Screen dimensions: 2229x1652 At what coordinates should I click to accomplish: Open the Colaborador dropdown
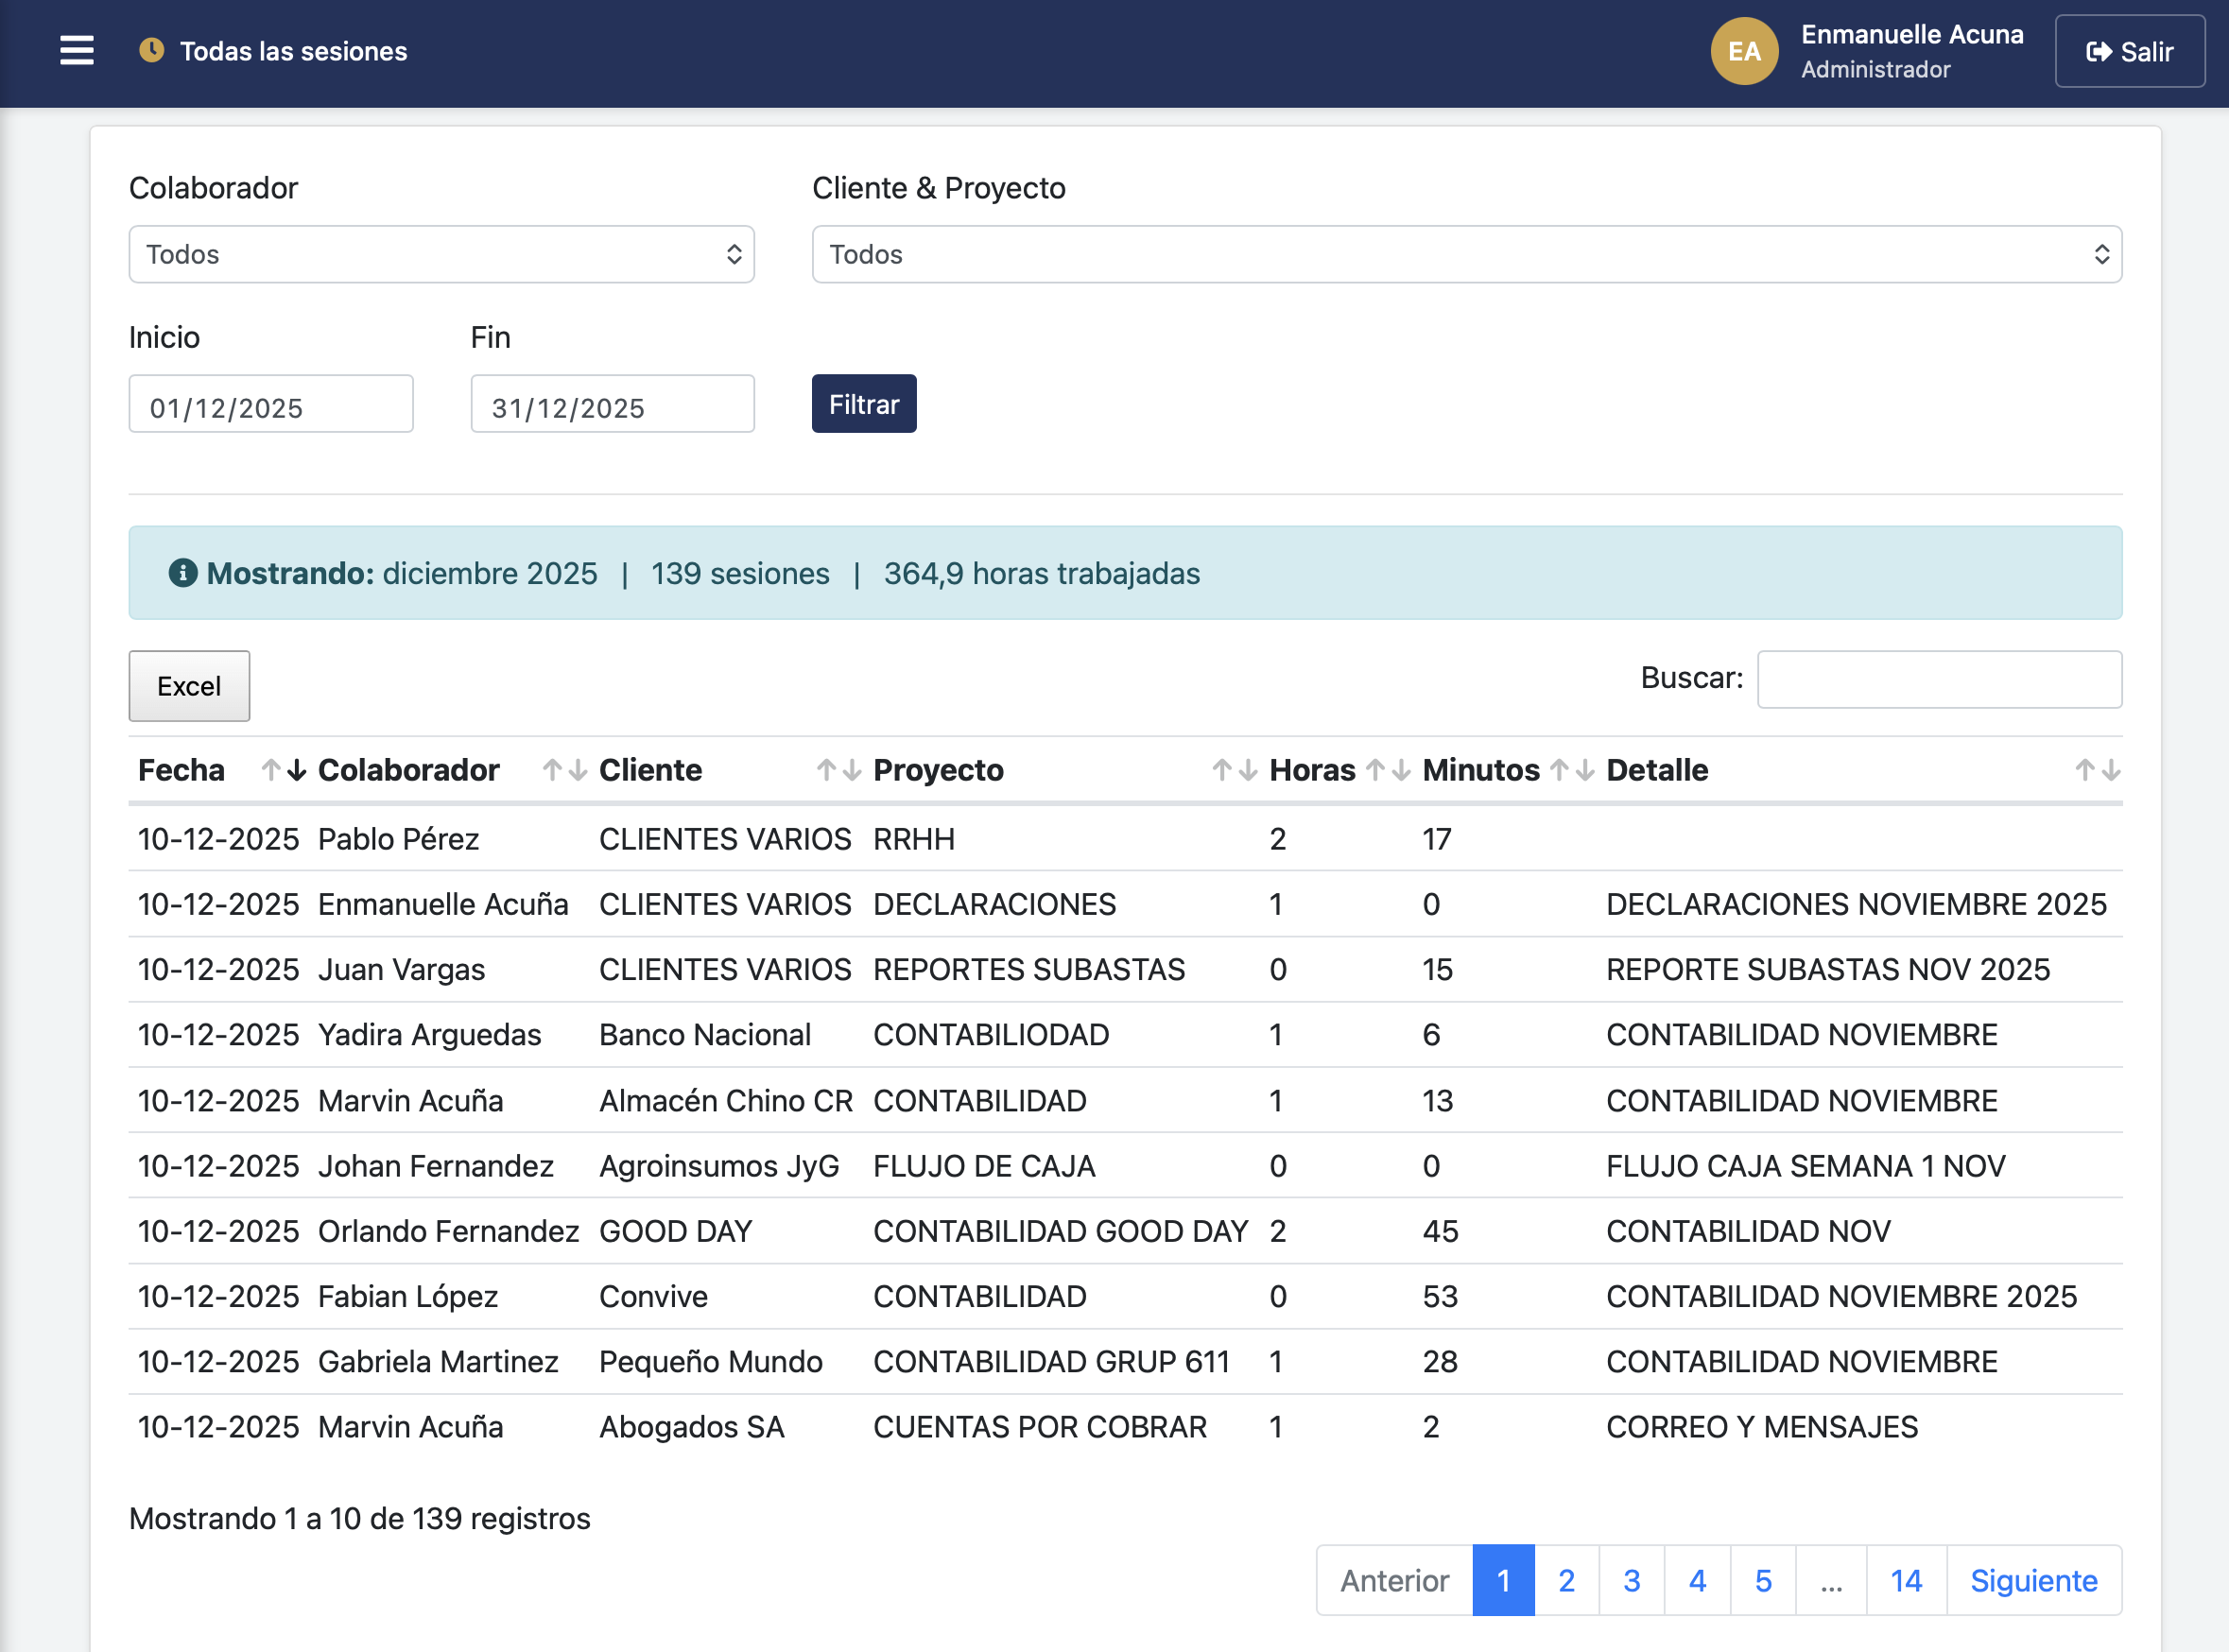pyautogui.click(x=441, y=254)
